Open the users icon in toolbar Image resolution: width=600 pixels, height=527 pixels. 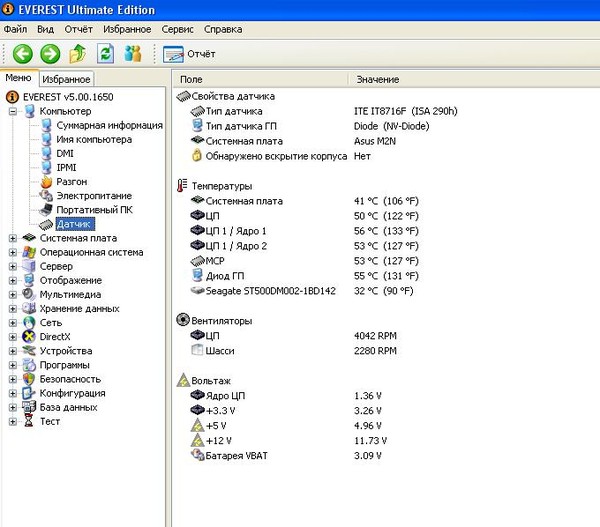(133, 54)
